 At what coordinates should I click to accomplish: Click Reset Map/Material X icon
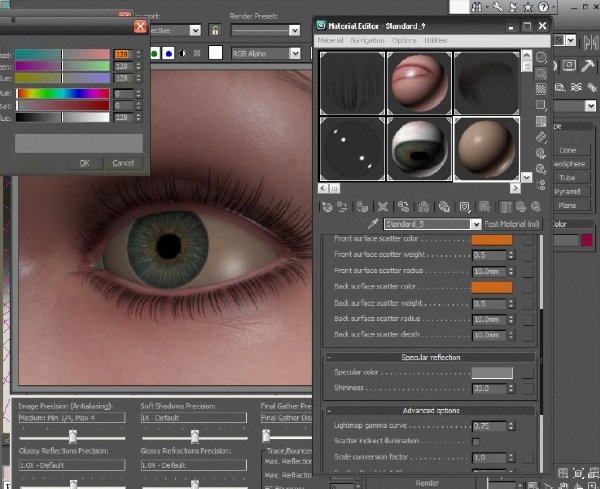383,207
